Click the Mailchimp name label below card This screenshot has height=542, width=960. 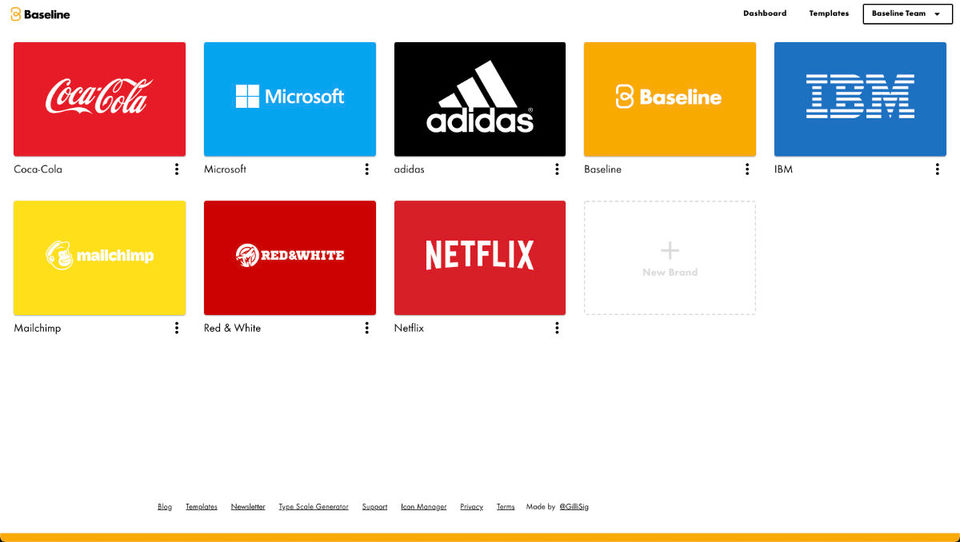tap(37, 328)
